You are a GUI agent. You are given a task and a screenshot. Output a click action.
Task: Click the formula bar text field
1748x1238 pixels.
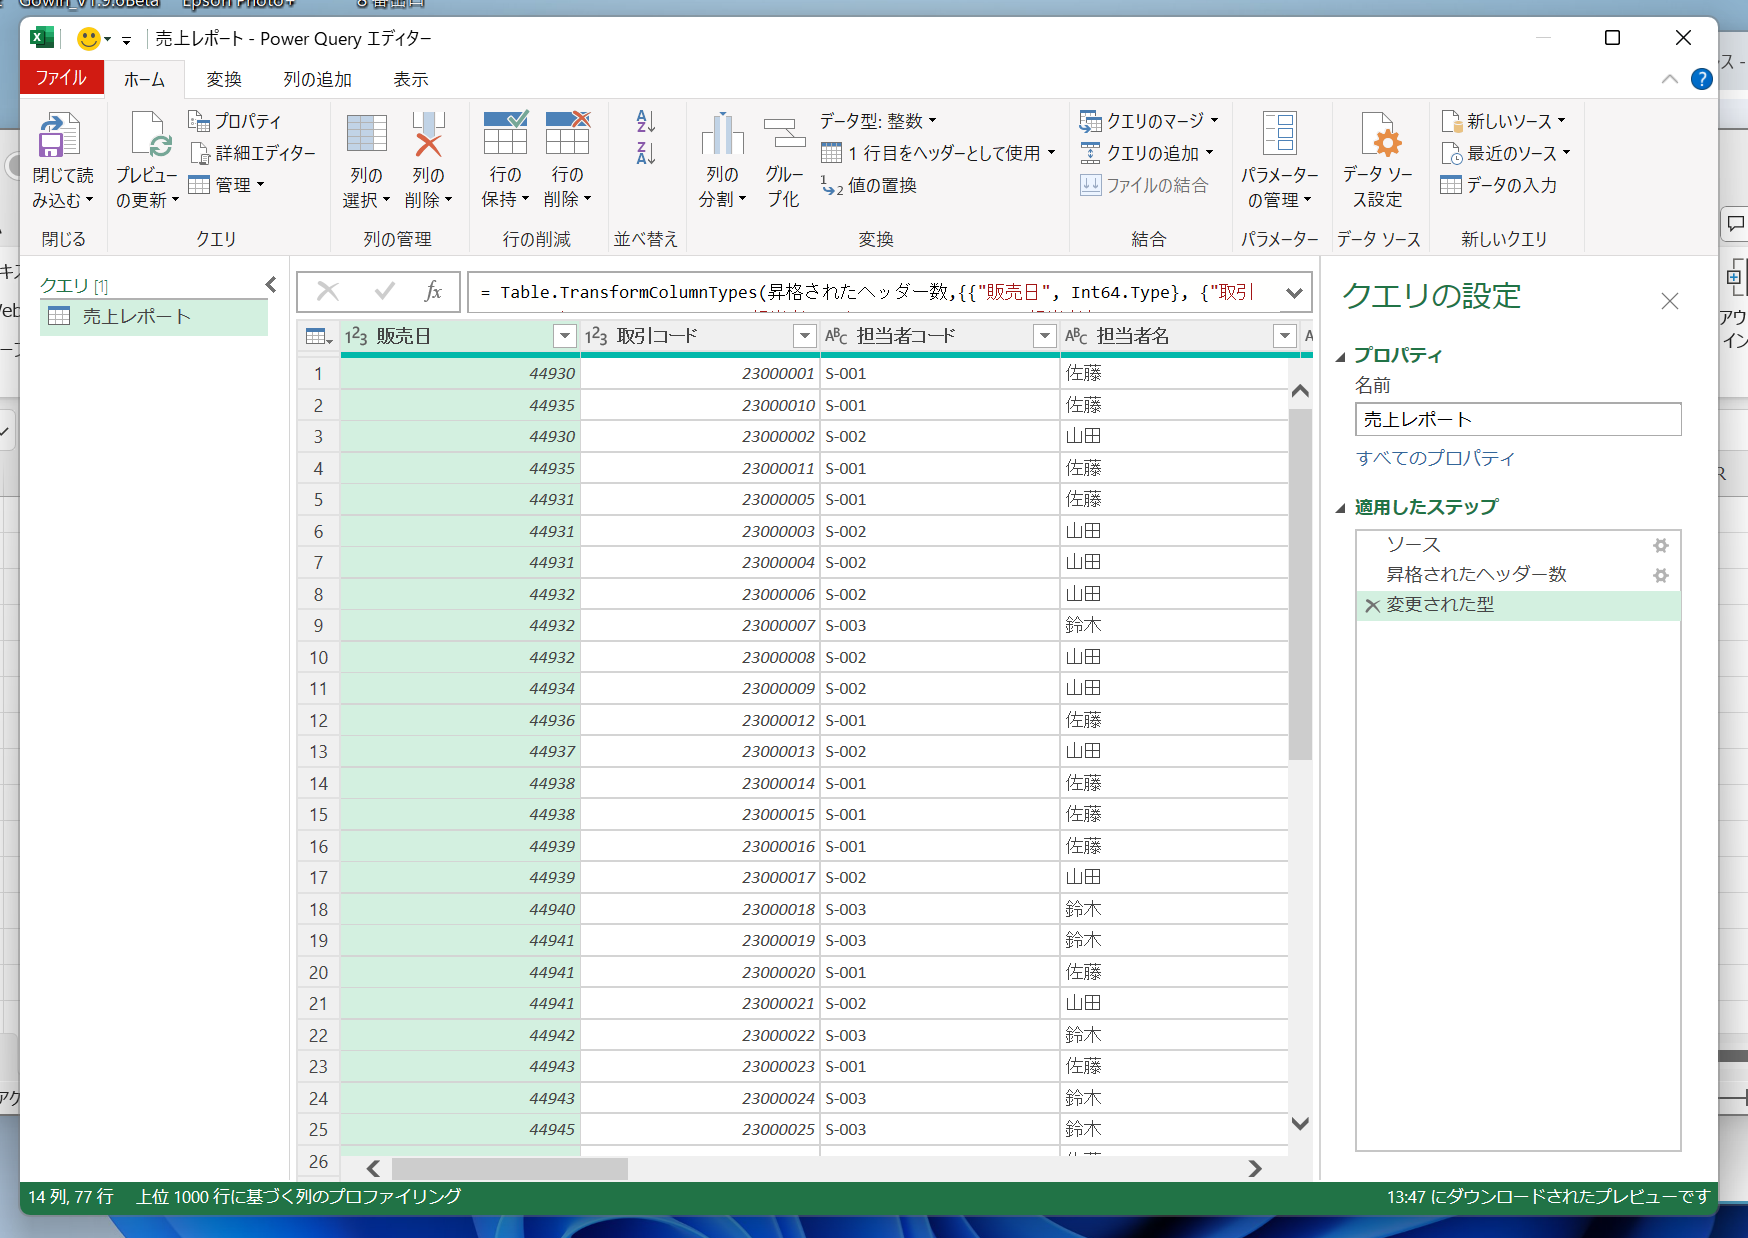[x=874, y=292]
